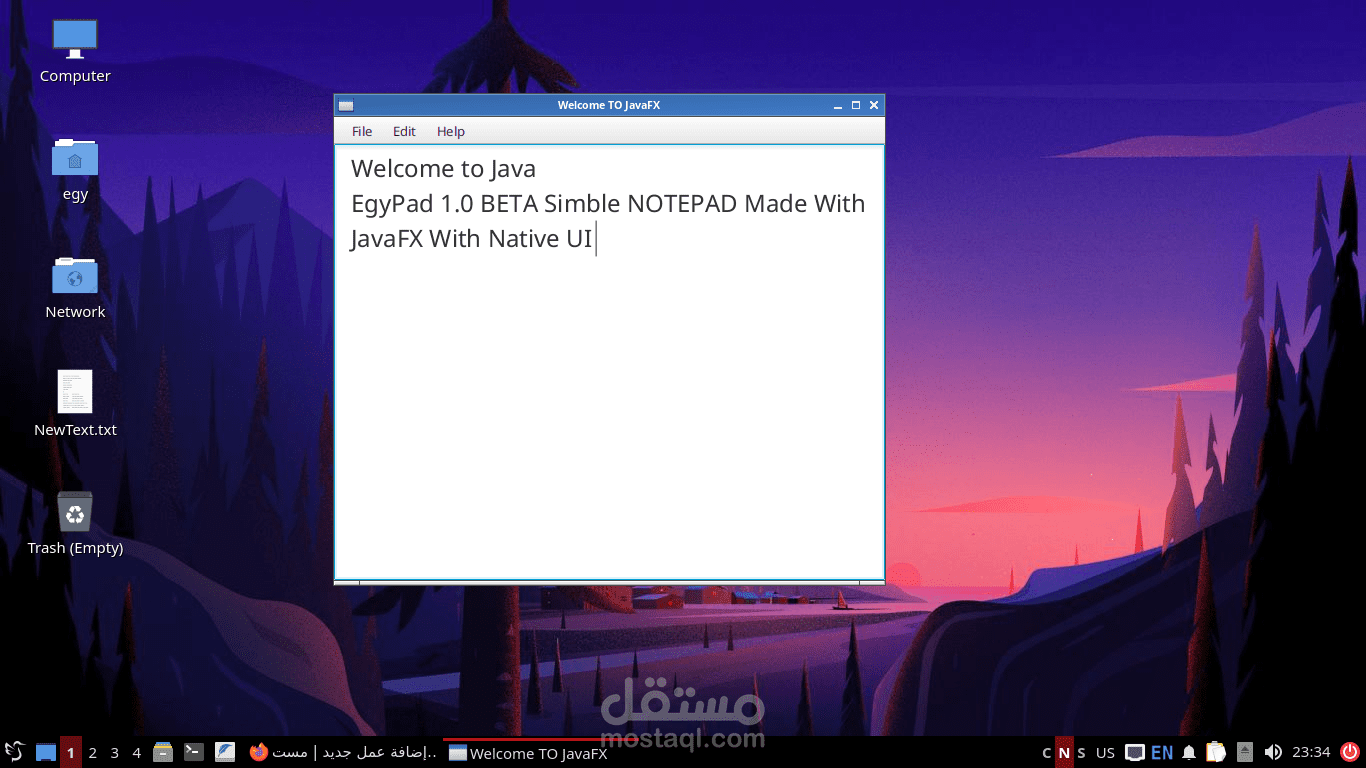The width and height of the screenshot is (1366, 768).
Task: Switch to workspace 2
Action: pos(93,752)
